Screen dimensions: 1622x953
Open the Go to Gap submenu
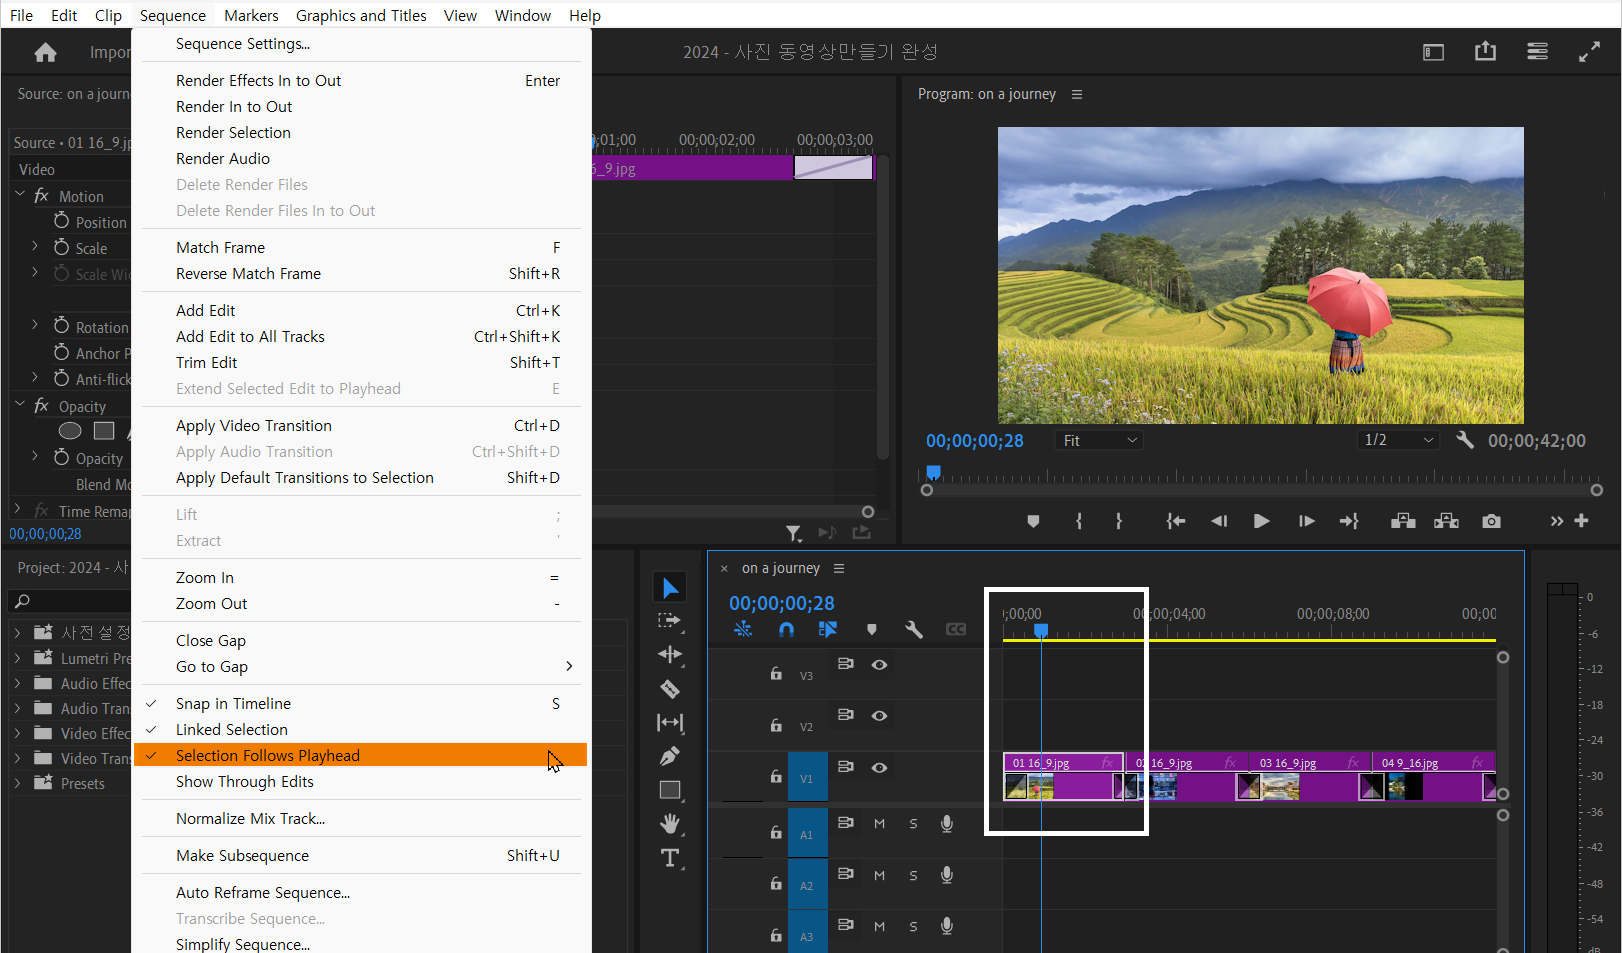coord(361,667)
